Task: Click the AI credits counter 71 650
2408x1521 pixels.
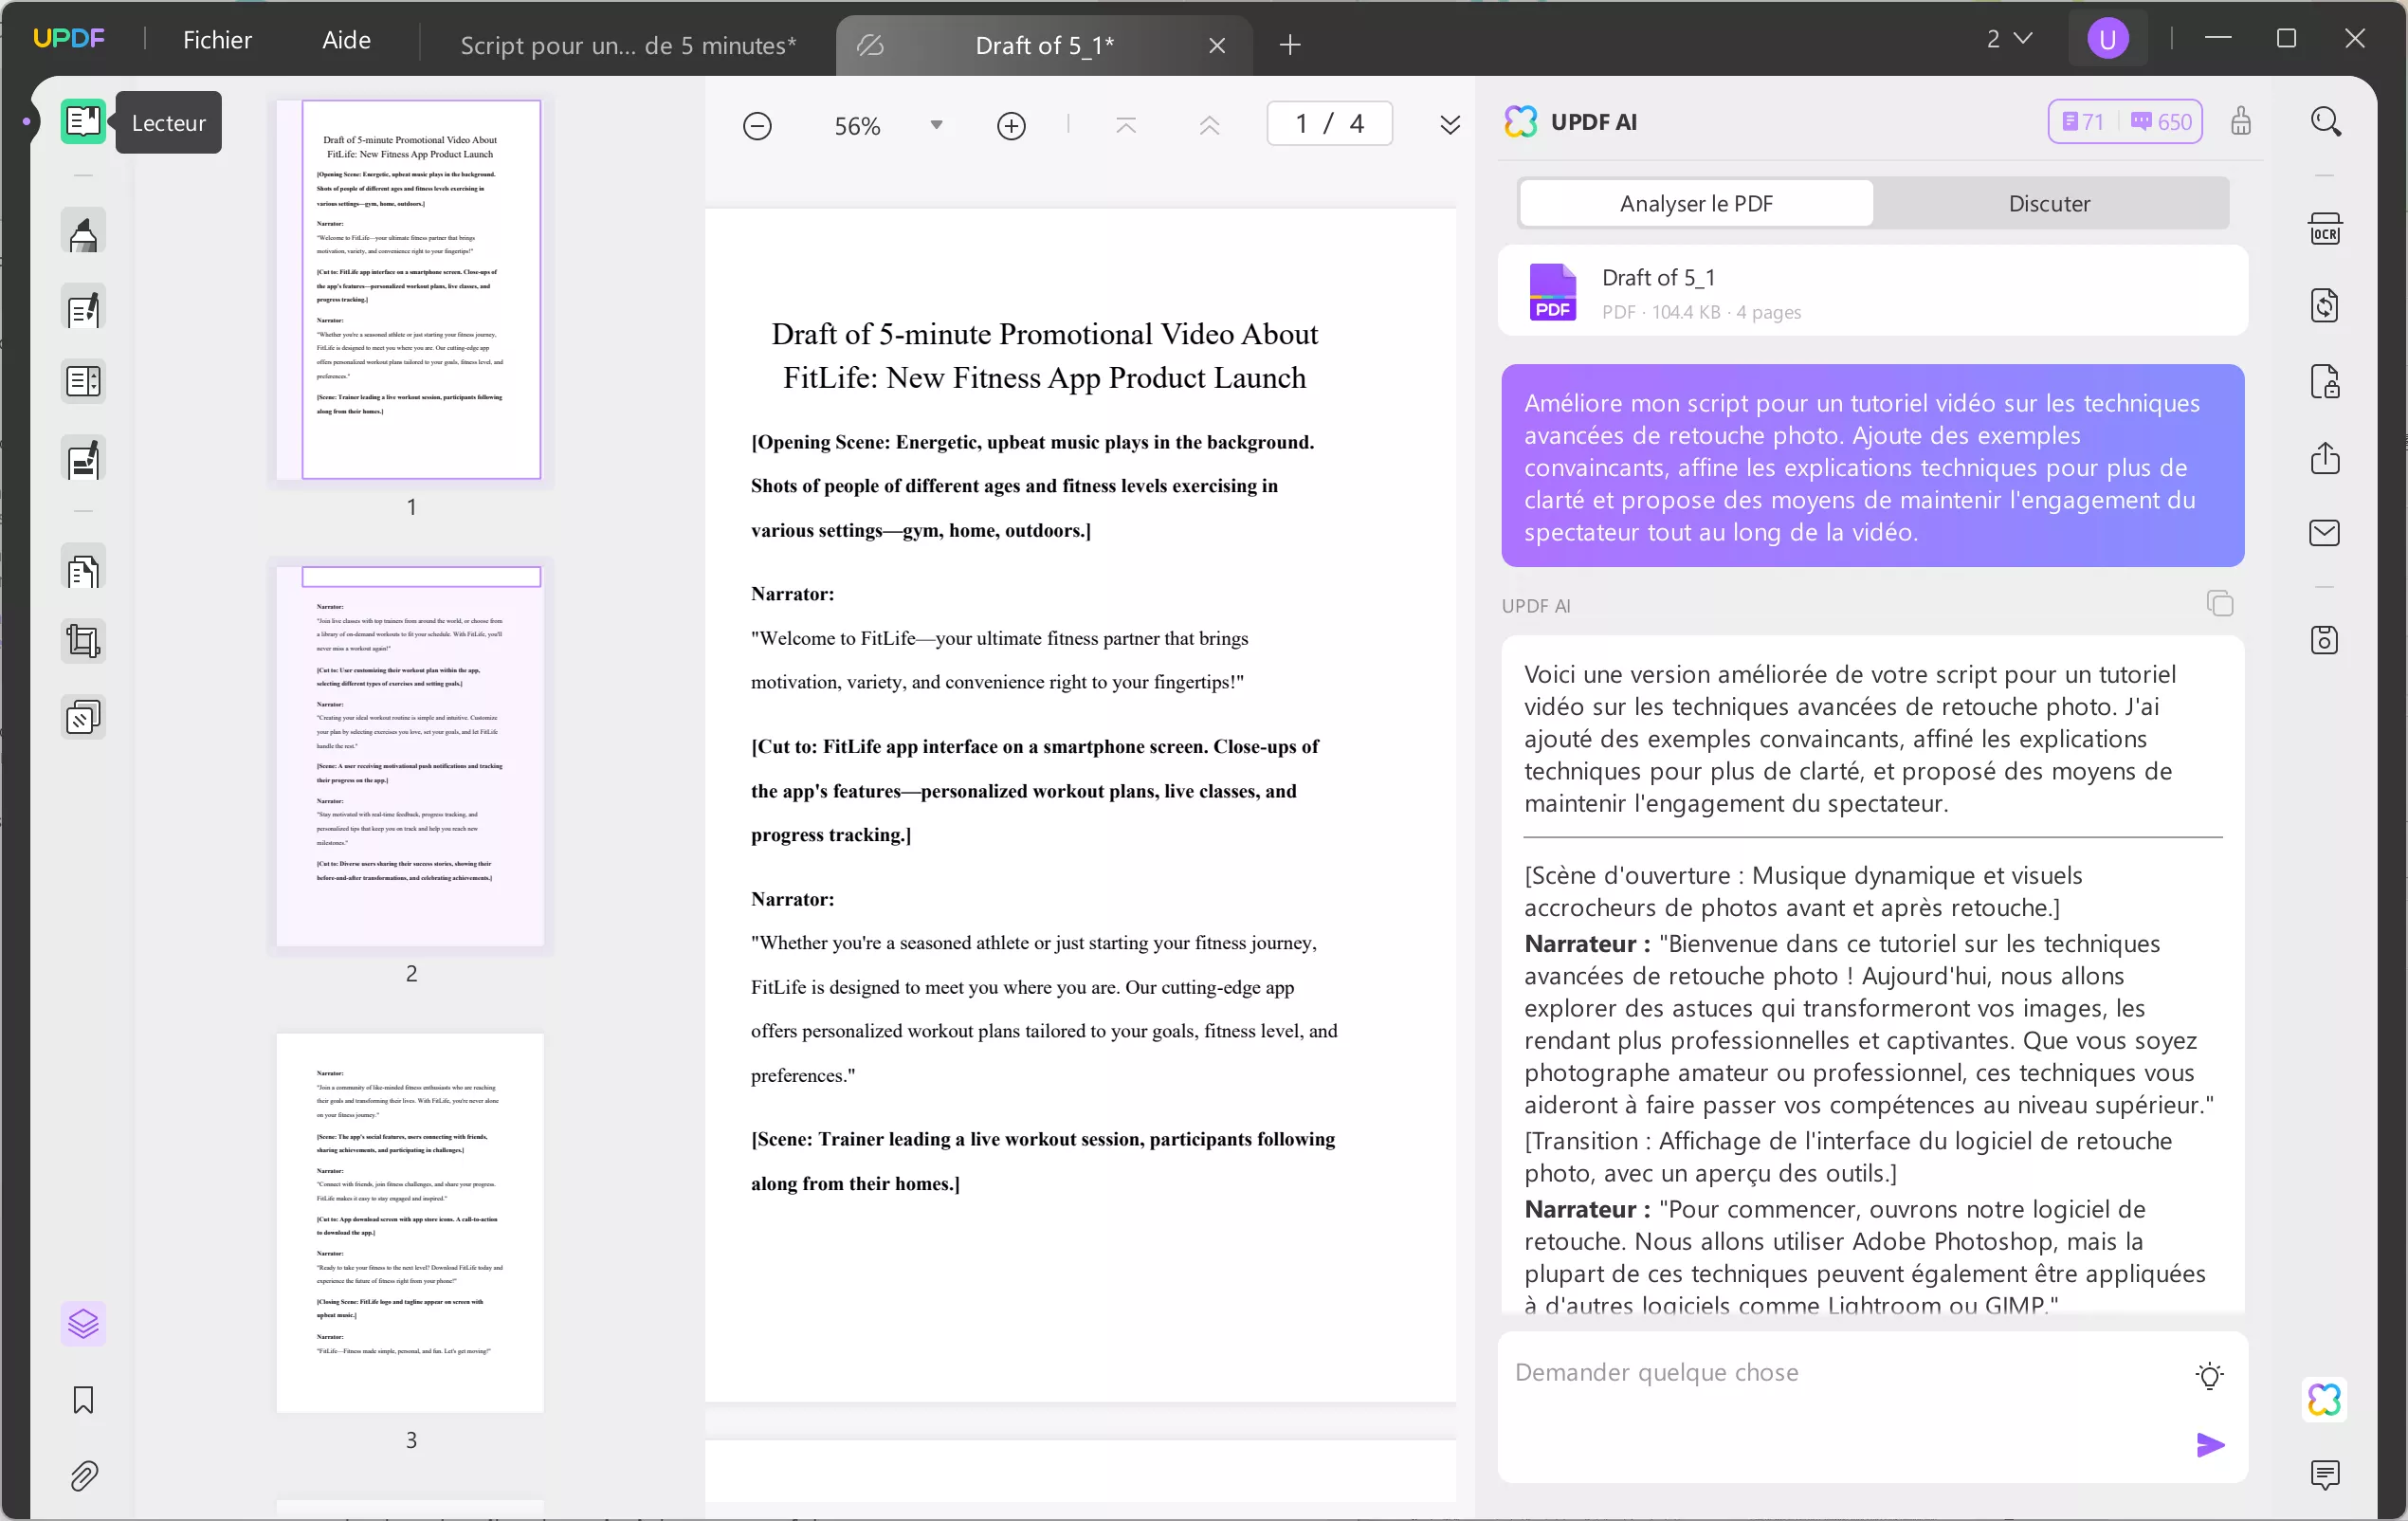Action: [2124, 122]
